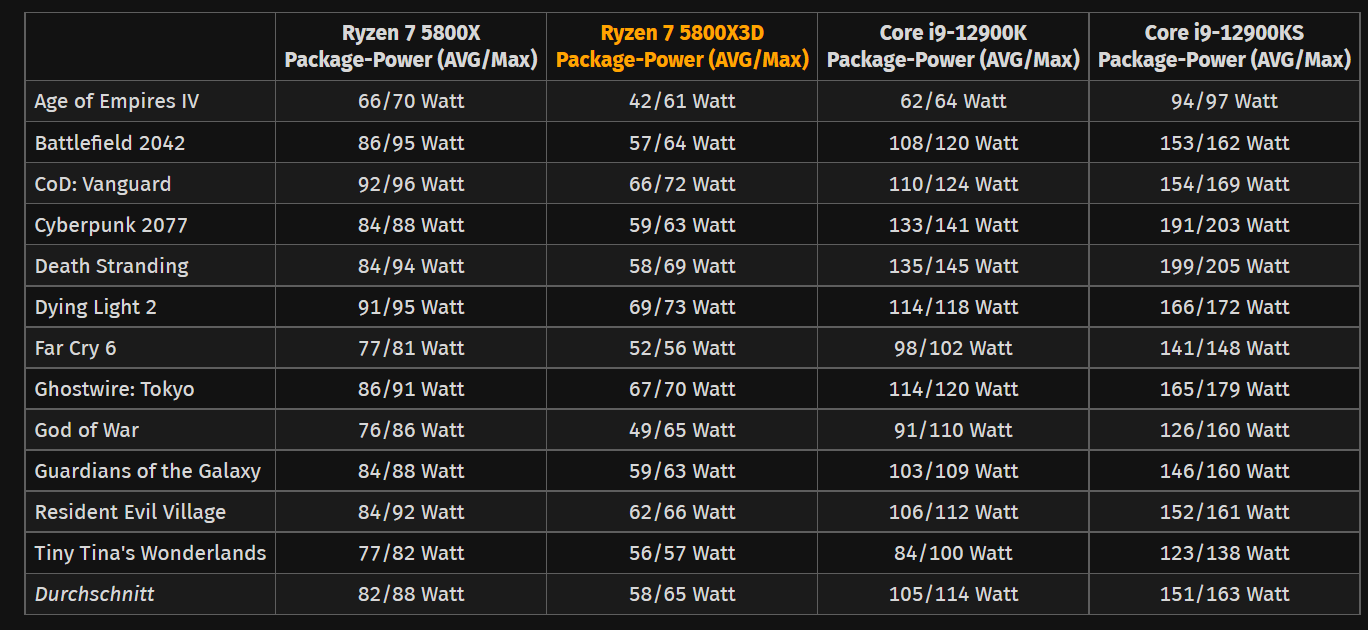Viewport: 1368px width, 630px height.
Task: Click the 133/141 Watt cell
Action: pos(953,225)
